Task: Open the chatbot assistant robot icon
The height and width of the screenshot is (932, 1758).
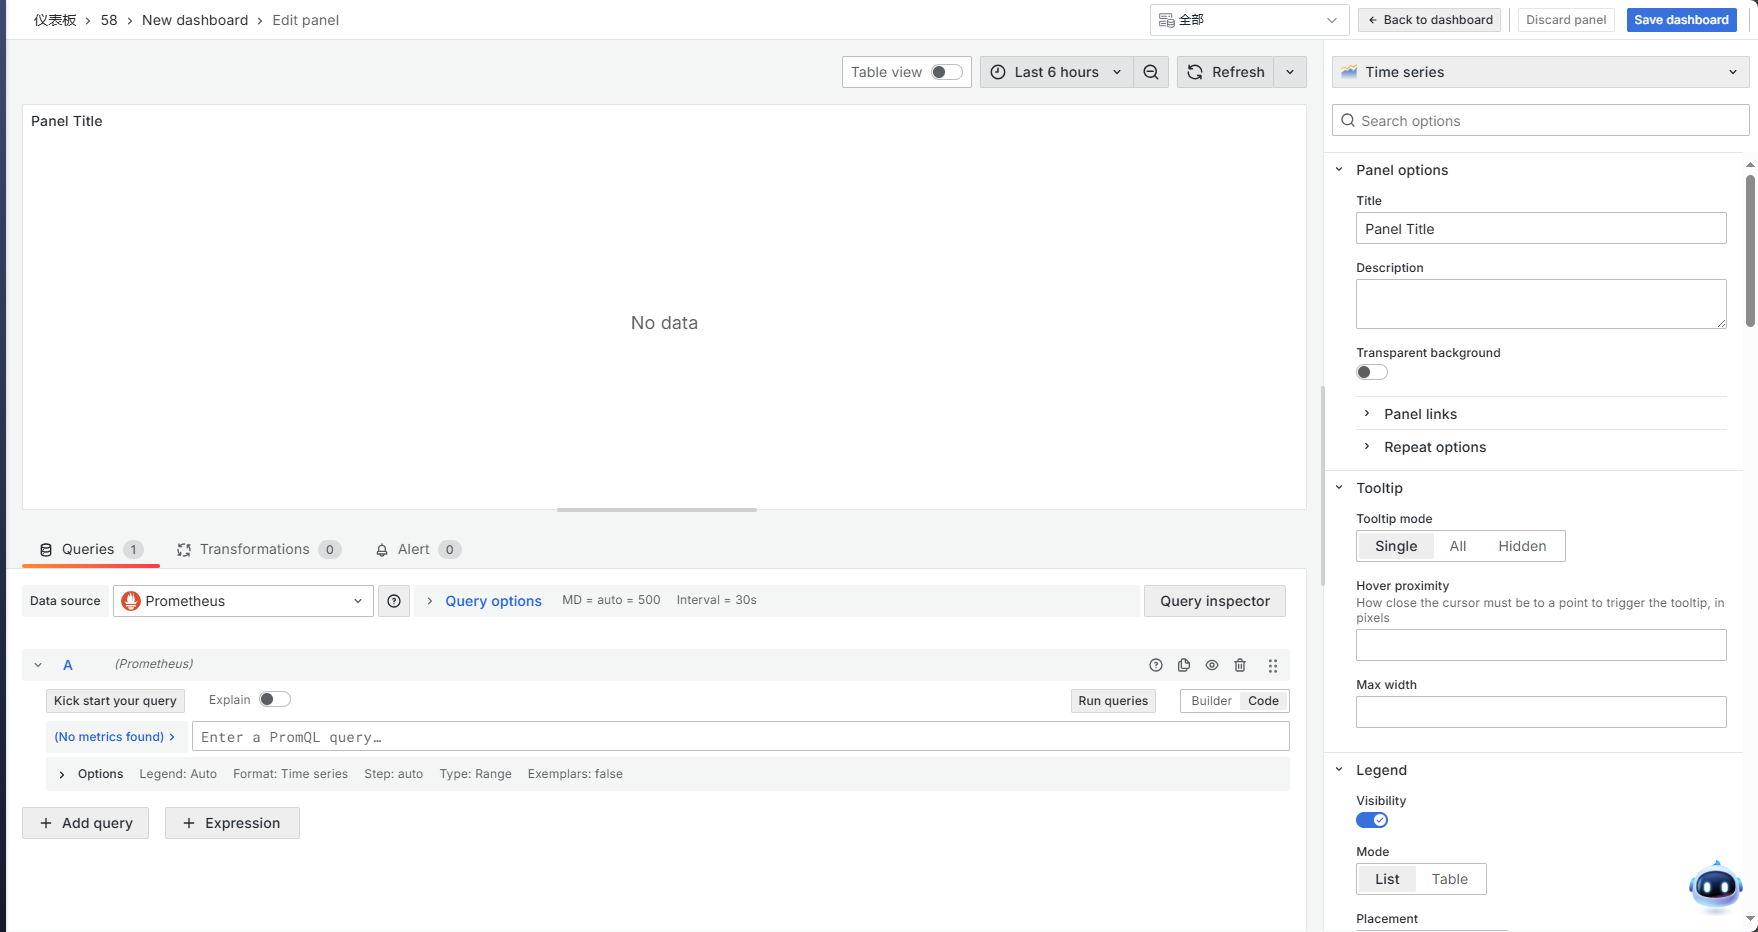Action: (x=1715, y=886)
